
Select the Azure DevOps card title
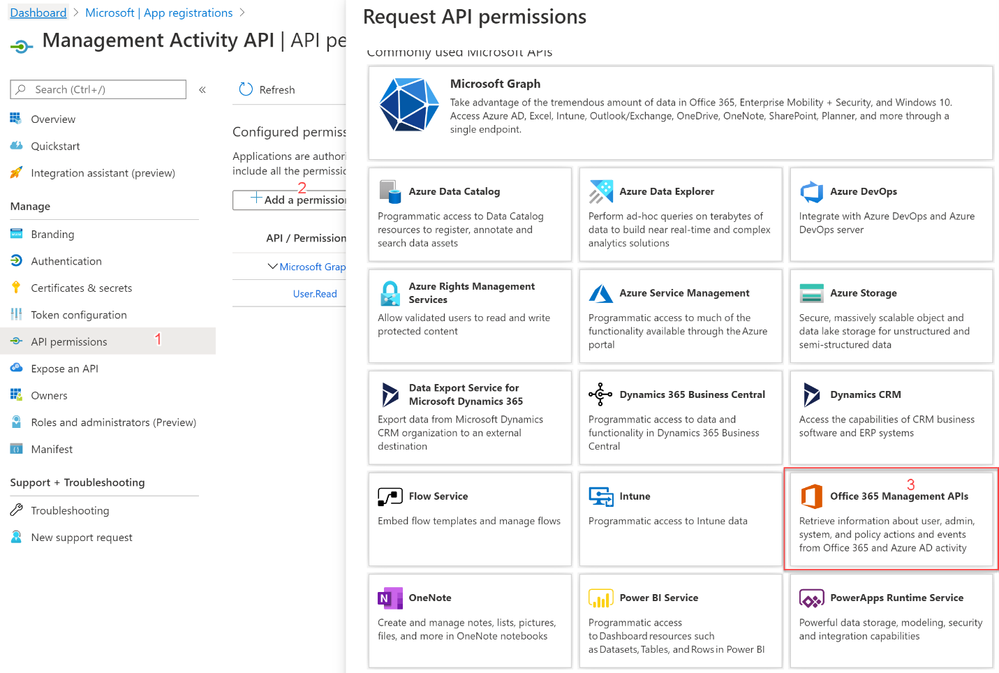[x=863, y=191]
